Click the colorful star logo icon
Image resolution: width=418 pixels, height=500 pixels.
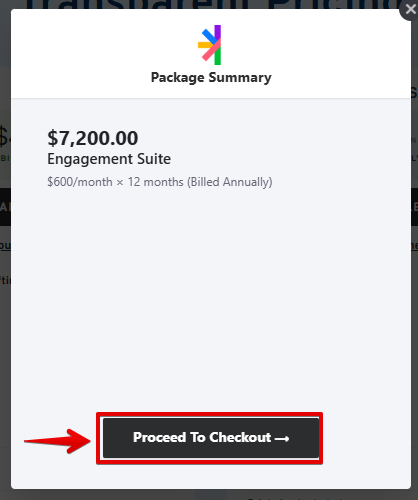click(x=210, y=45)
